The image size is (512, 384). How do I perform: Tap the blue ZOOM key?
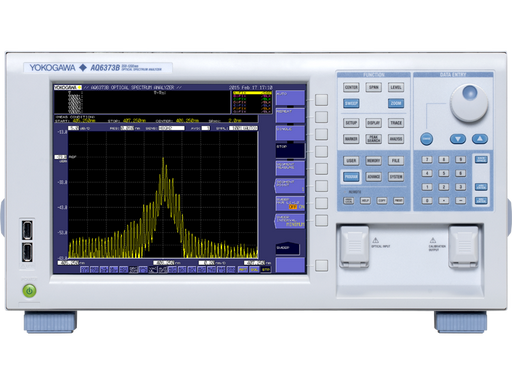coord(396,103)
